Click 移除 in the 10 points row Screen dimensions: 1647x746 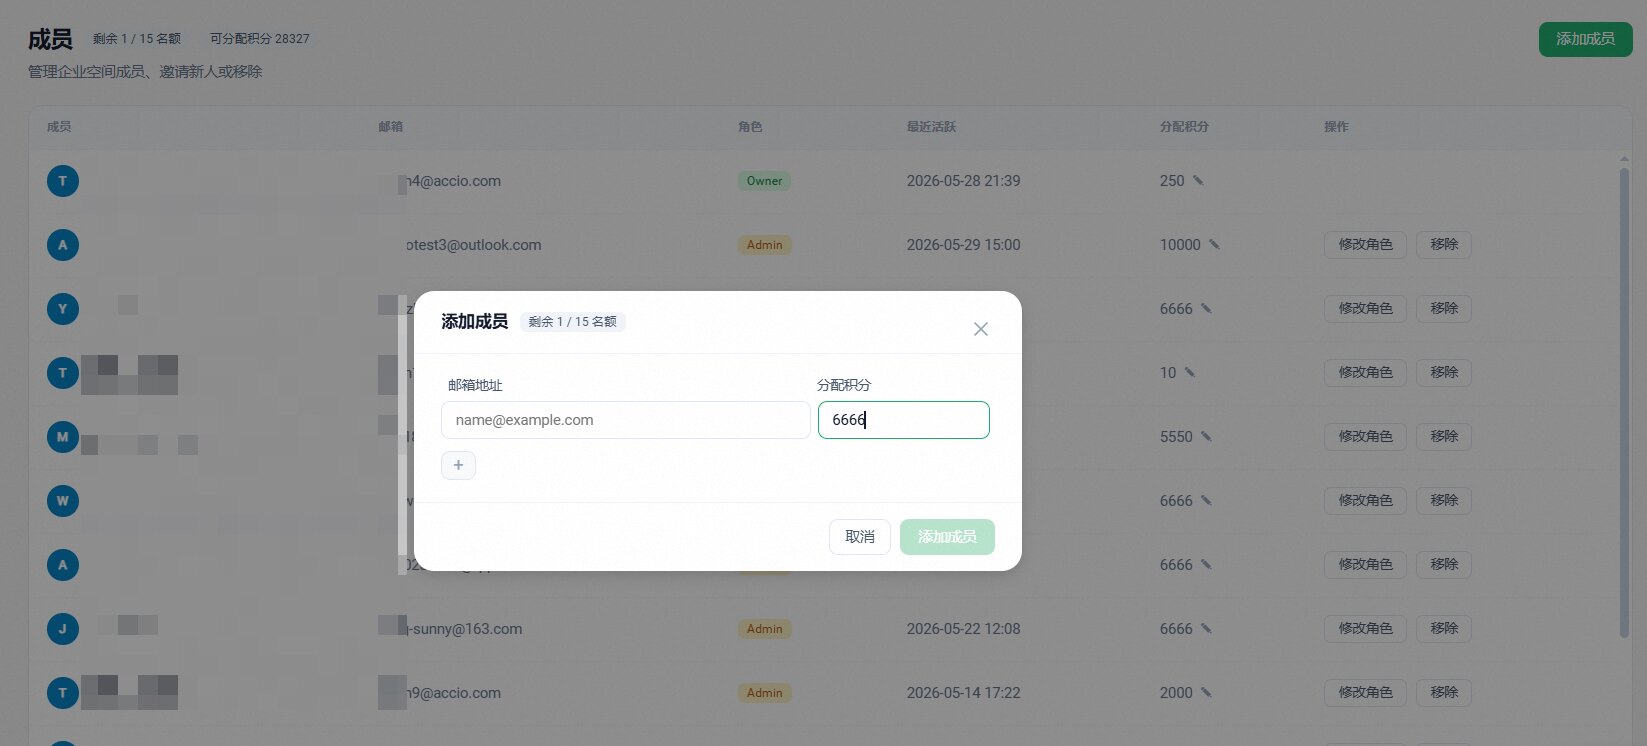1444,373
